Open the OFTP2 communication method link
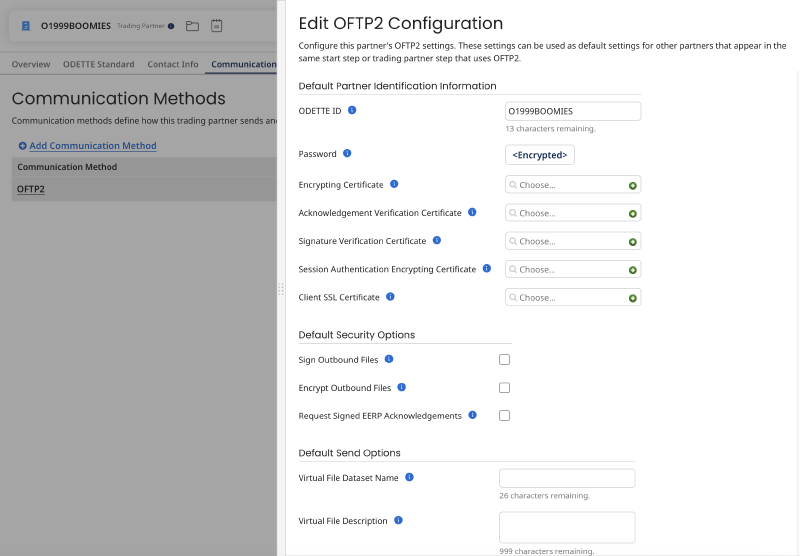The width and height of the screenshot is (800, 556). click(31, 189)
